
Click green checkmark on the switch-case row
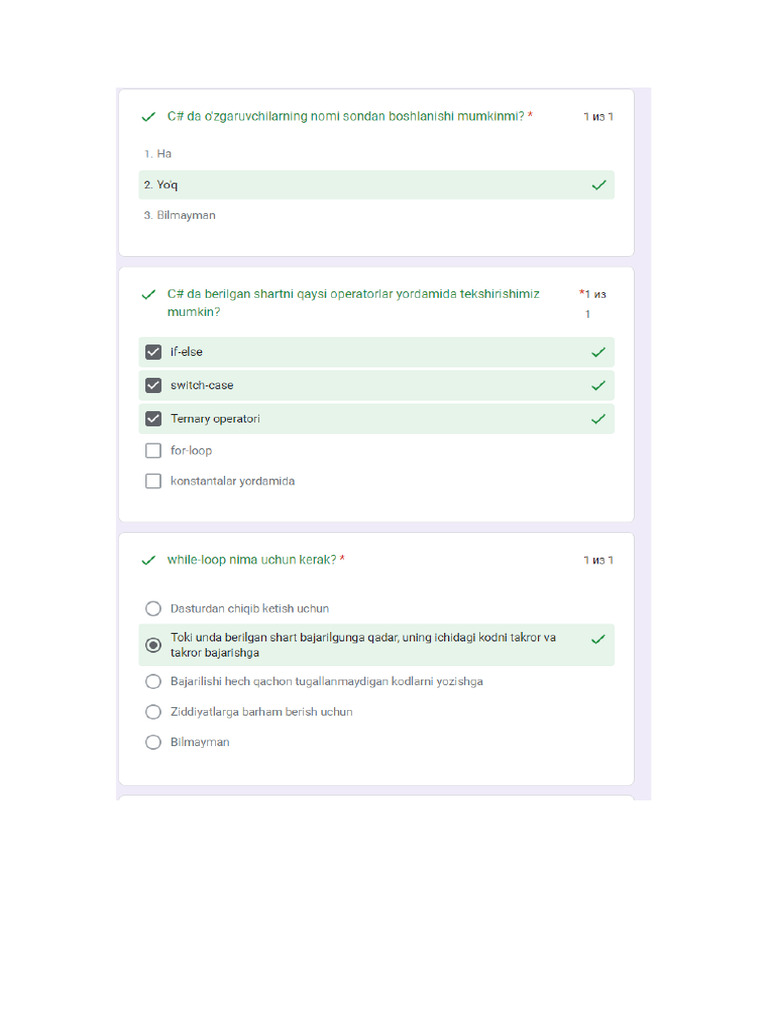(x=598, y=385)
